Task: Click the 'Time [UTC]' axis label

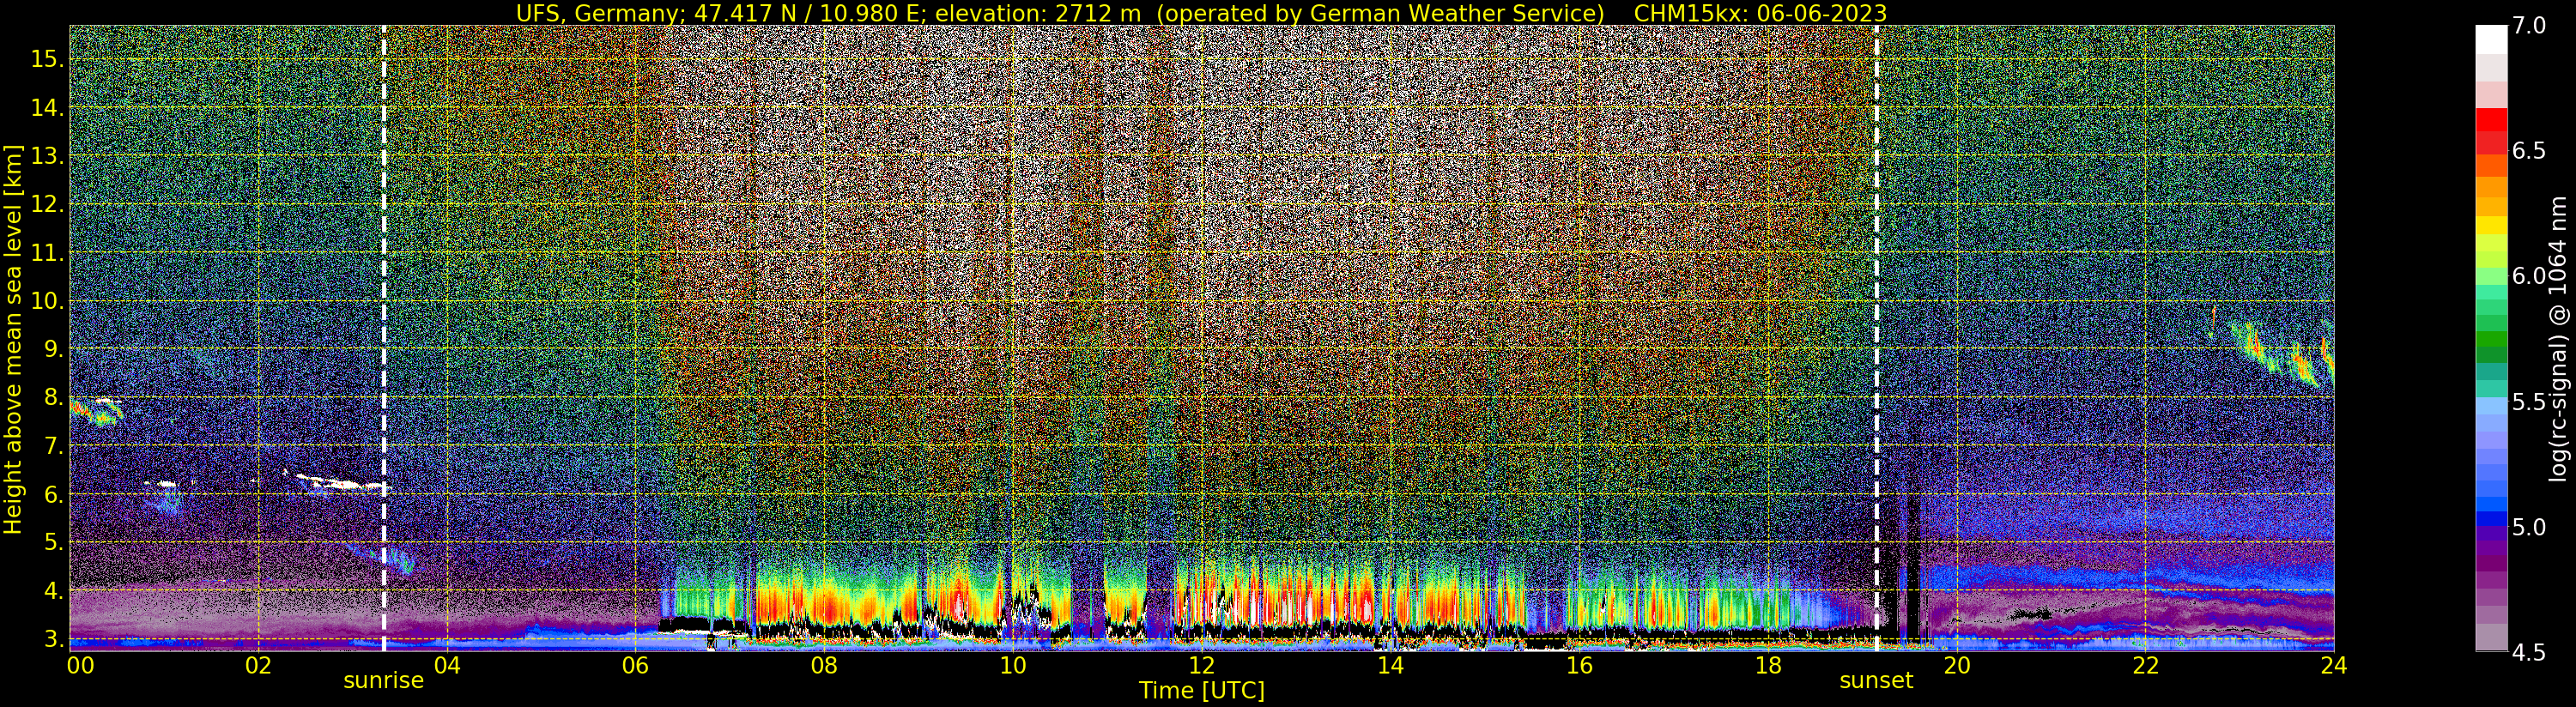Action: tap(1201, 691)
